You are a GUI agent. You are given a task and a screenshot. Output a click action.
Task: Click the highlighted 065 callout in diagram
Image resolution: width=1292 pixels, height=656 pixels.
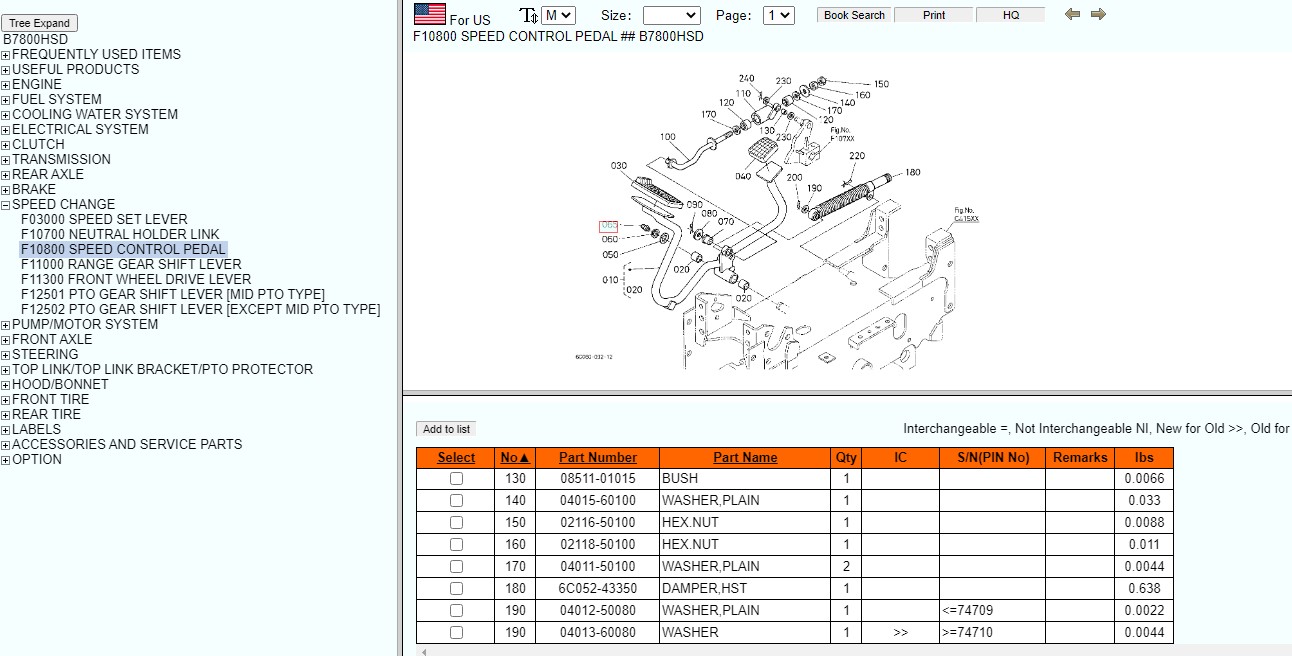[x=609, y=226]
